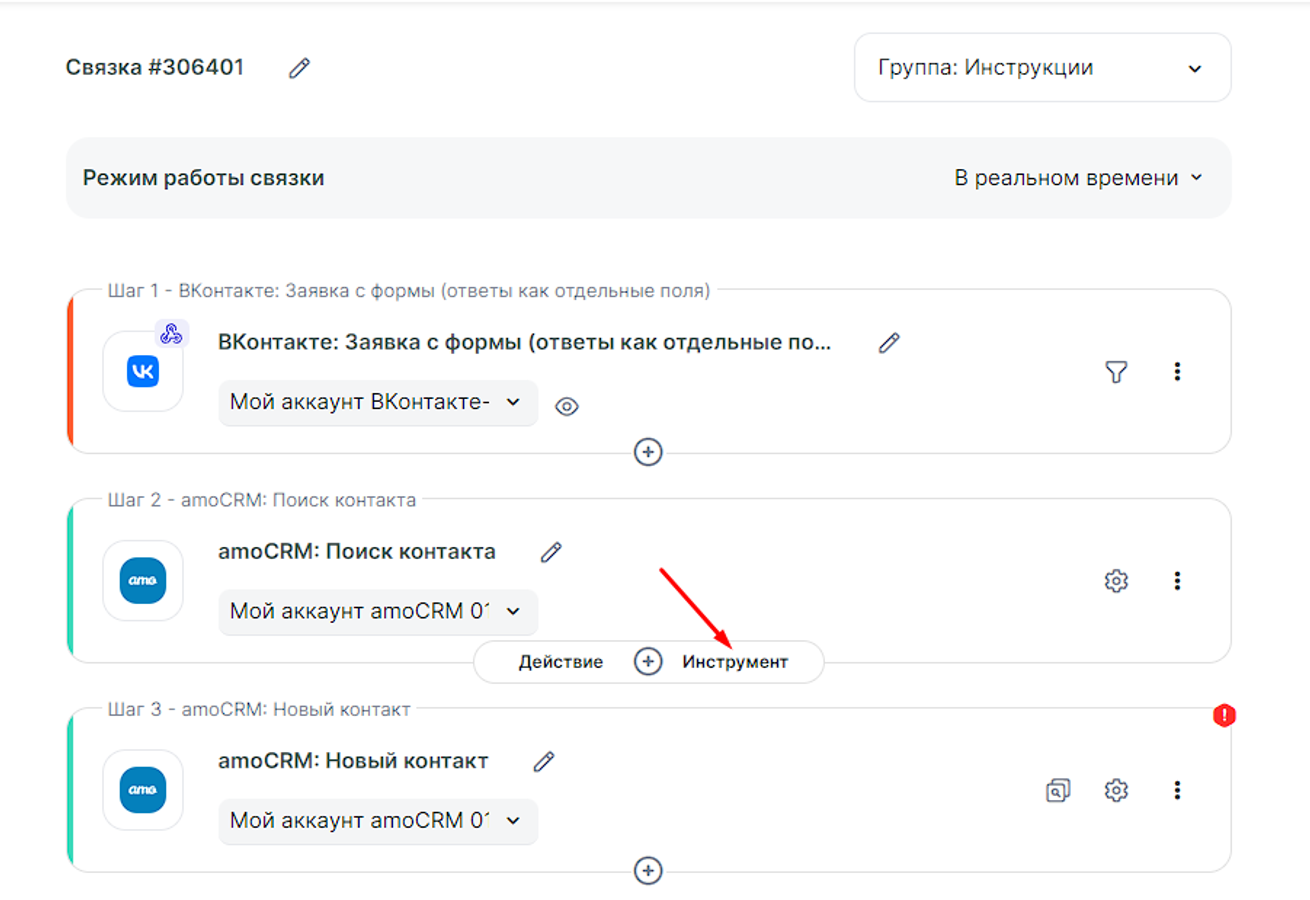Click the search-copy icon in Step 3
Image resolution: width=1310 pixels, height=900 pixels.
pyautogui.click(x=1057, y=790)
